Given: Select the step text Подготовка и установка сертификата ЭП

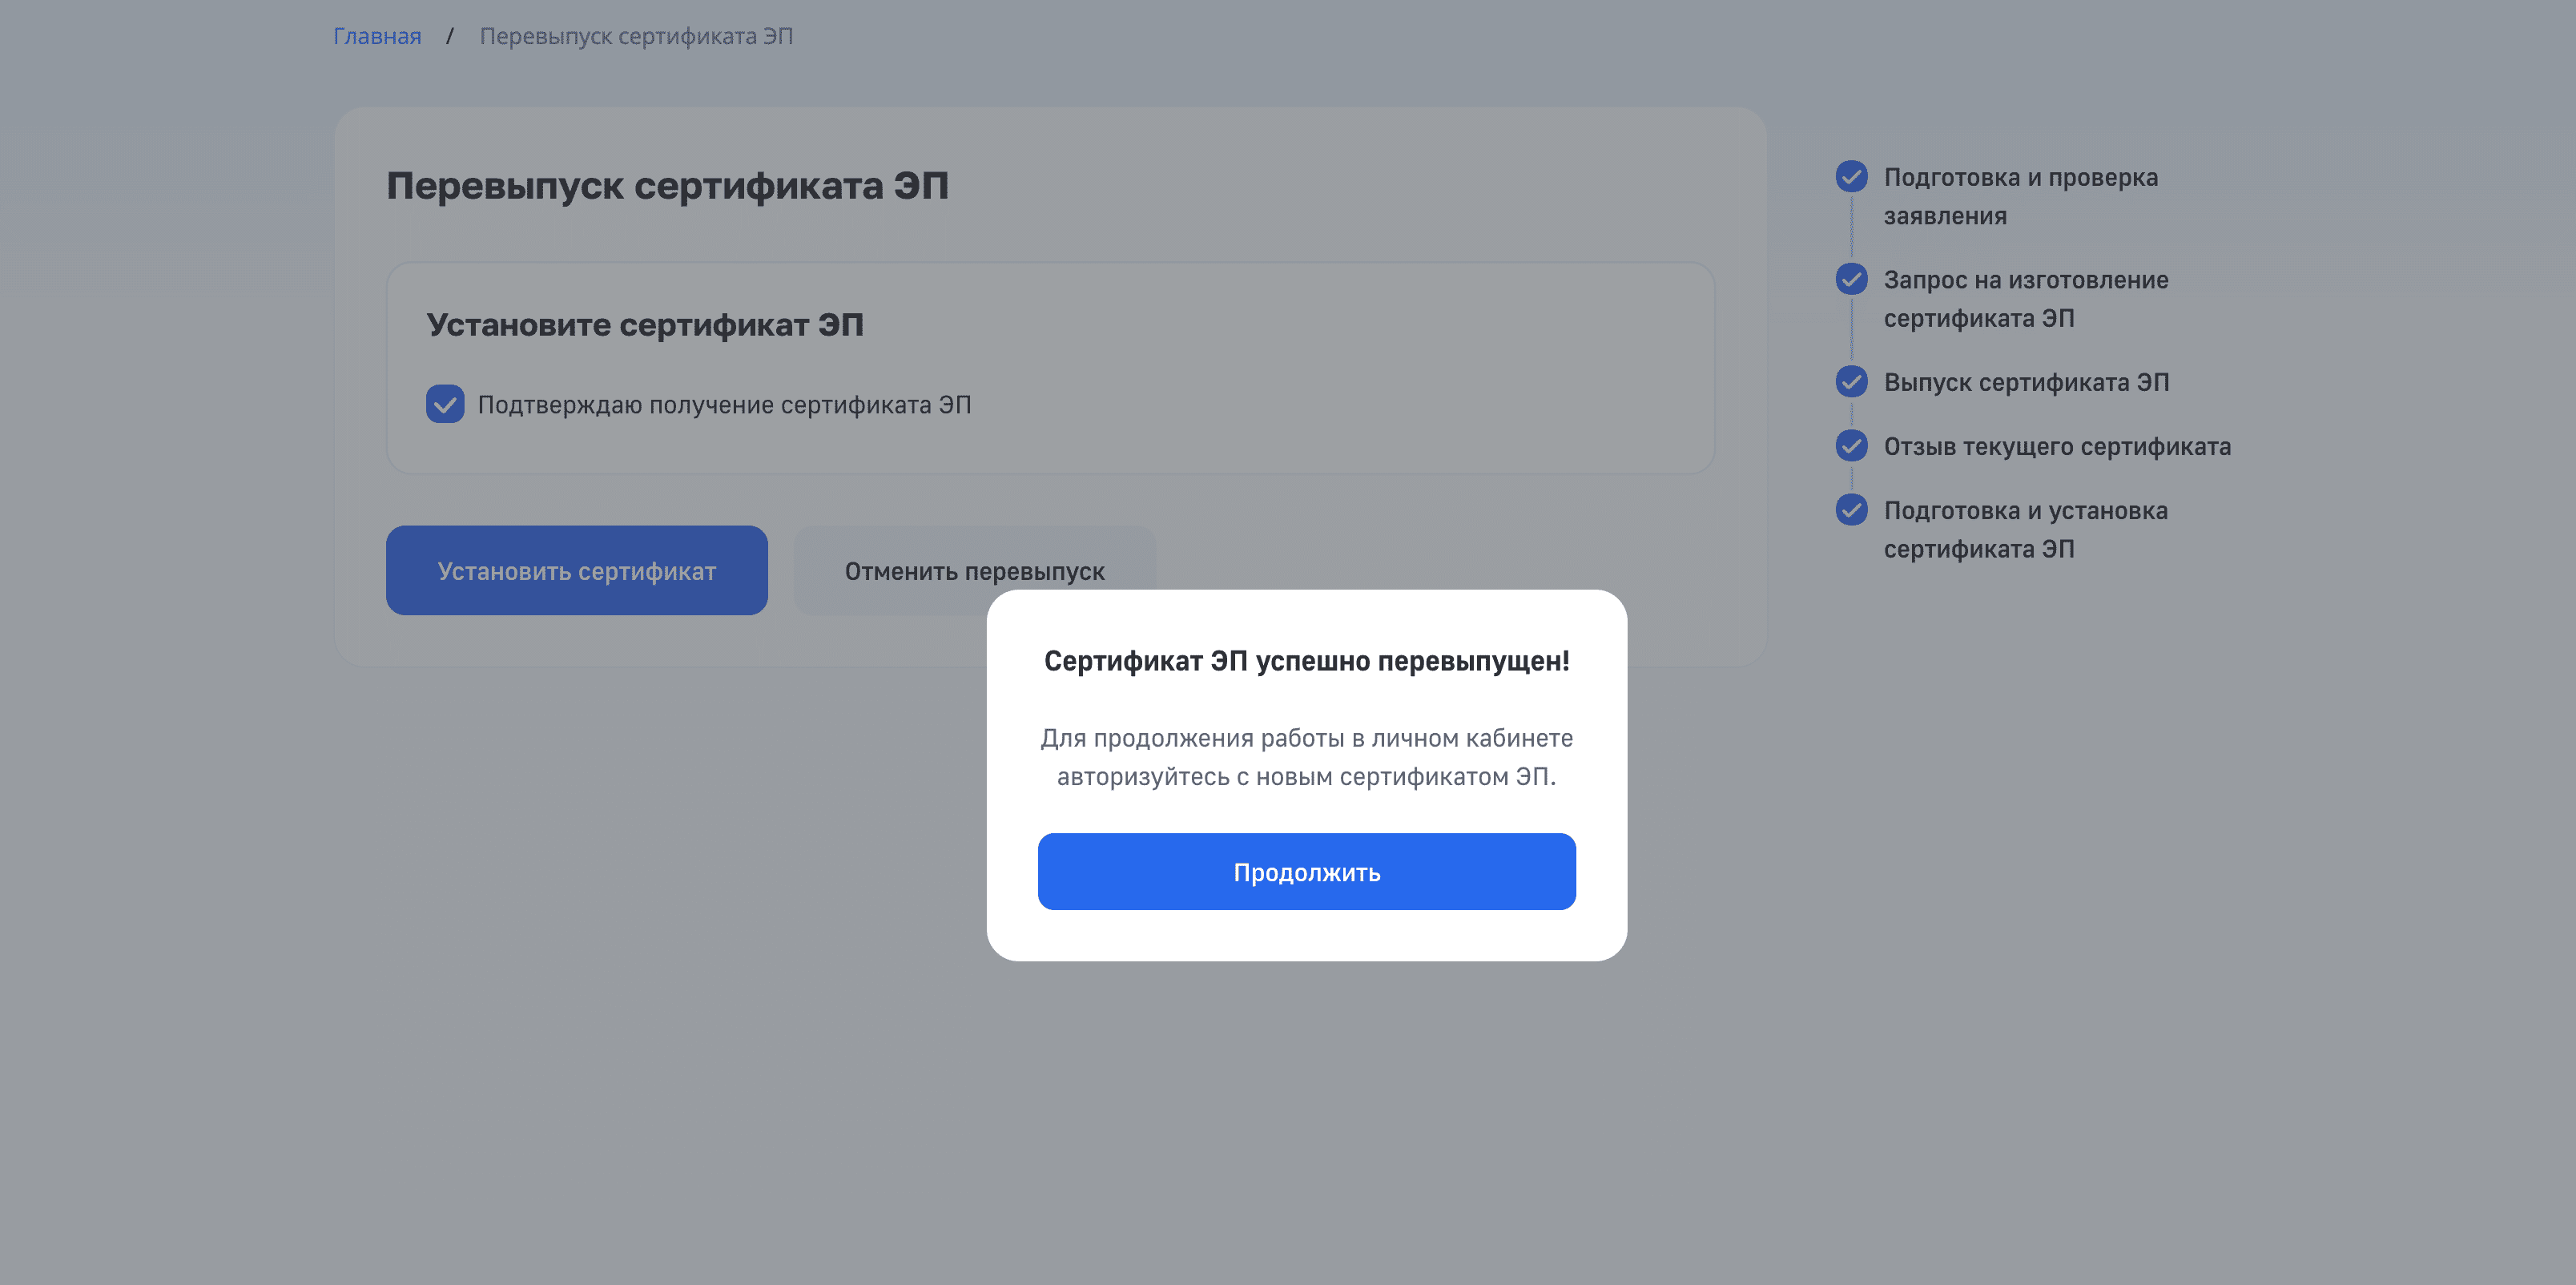Looking at the screenshot, I should pos(2026,529).
